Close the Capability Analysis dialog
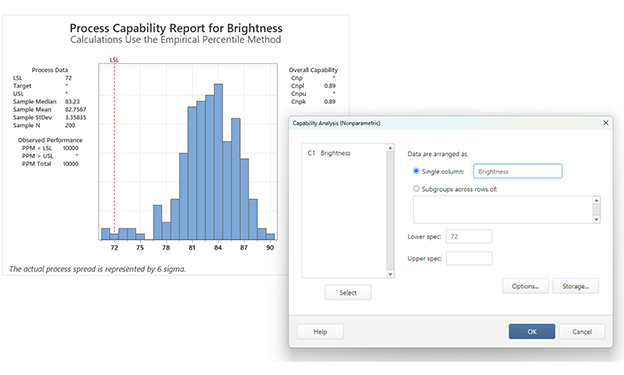The width and height of the screenshot is (624, 375). click(605, 123)
